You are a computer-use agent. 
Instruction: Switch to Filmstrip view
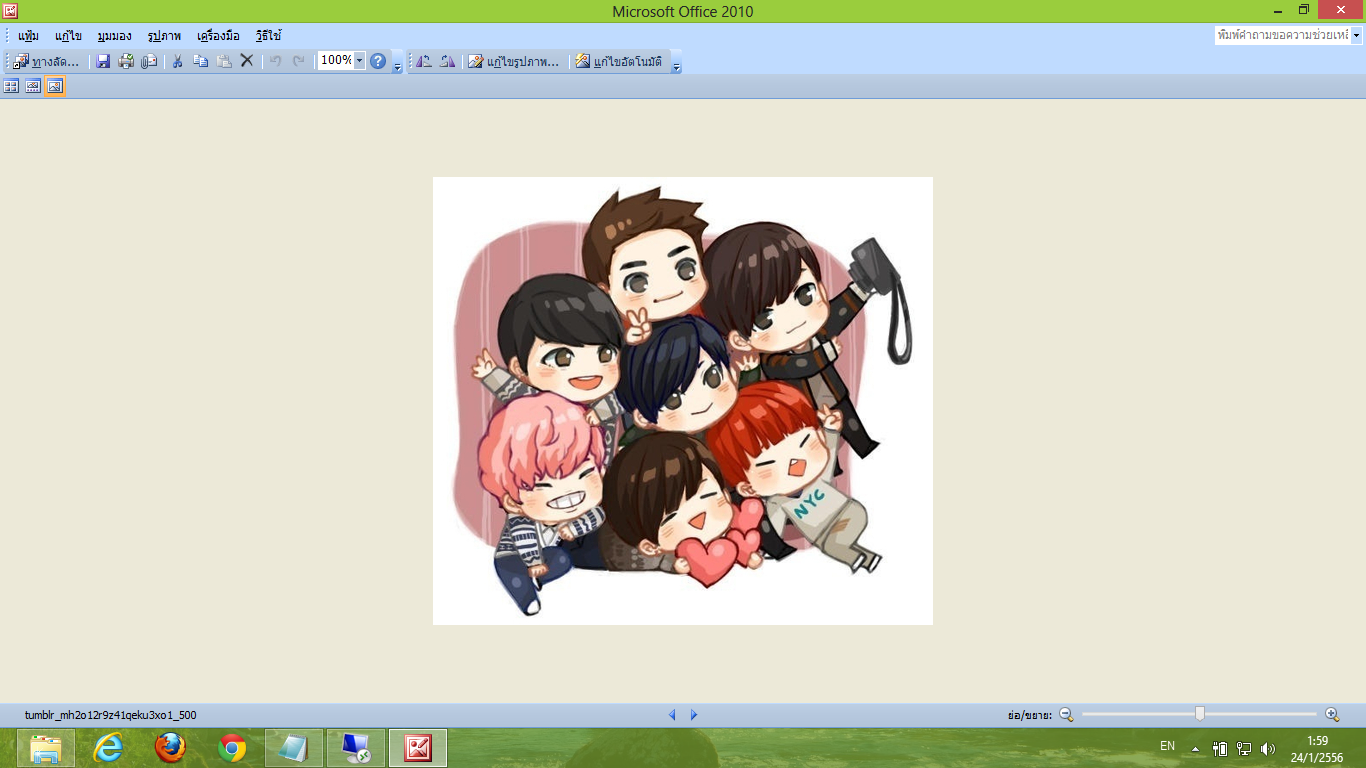pos(33,87)
